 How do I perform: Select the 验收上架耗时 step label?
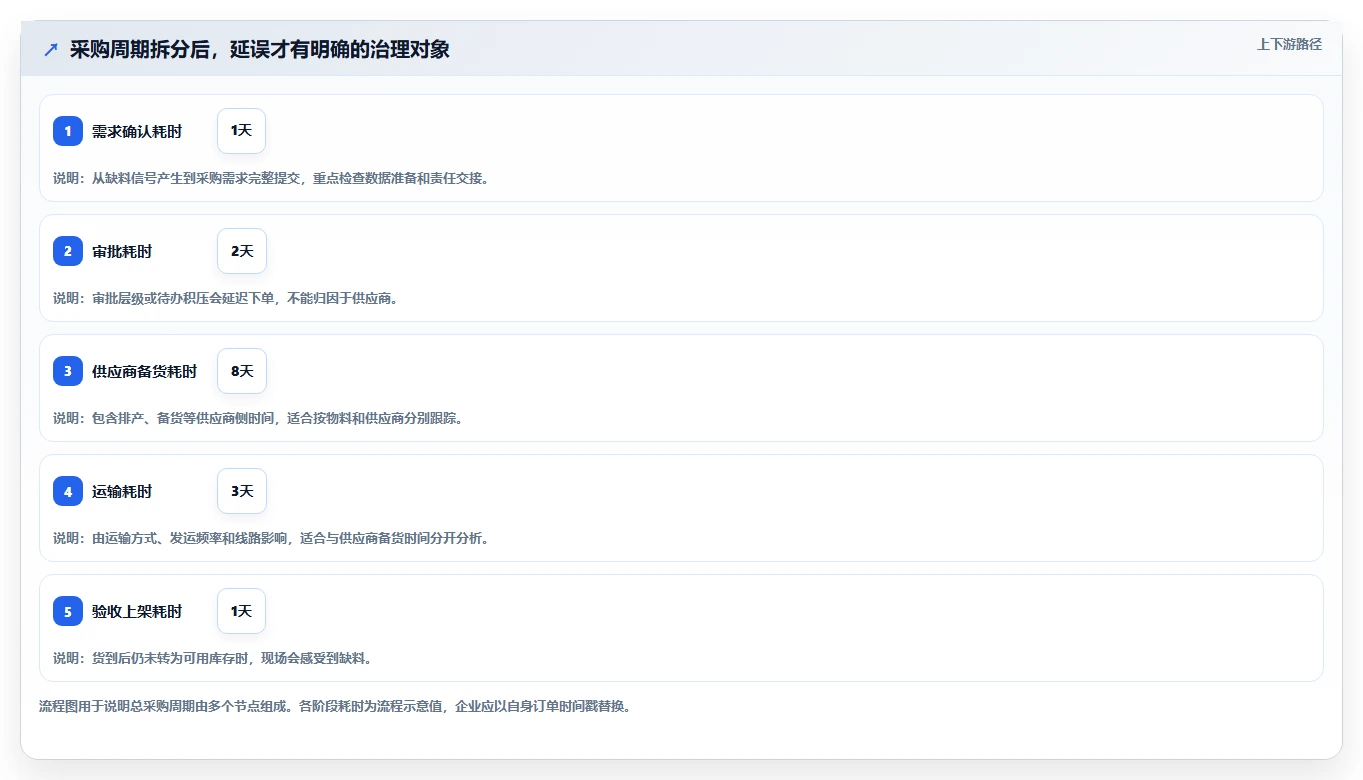(x=137, y=611)
